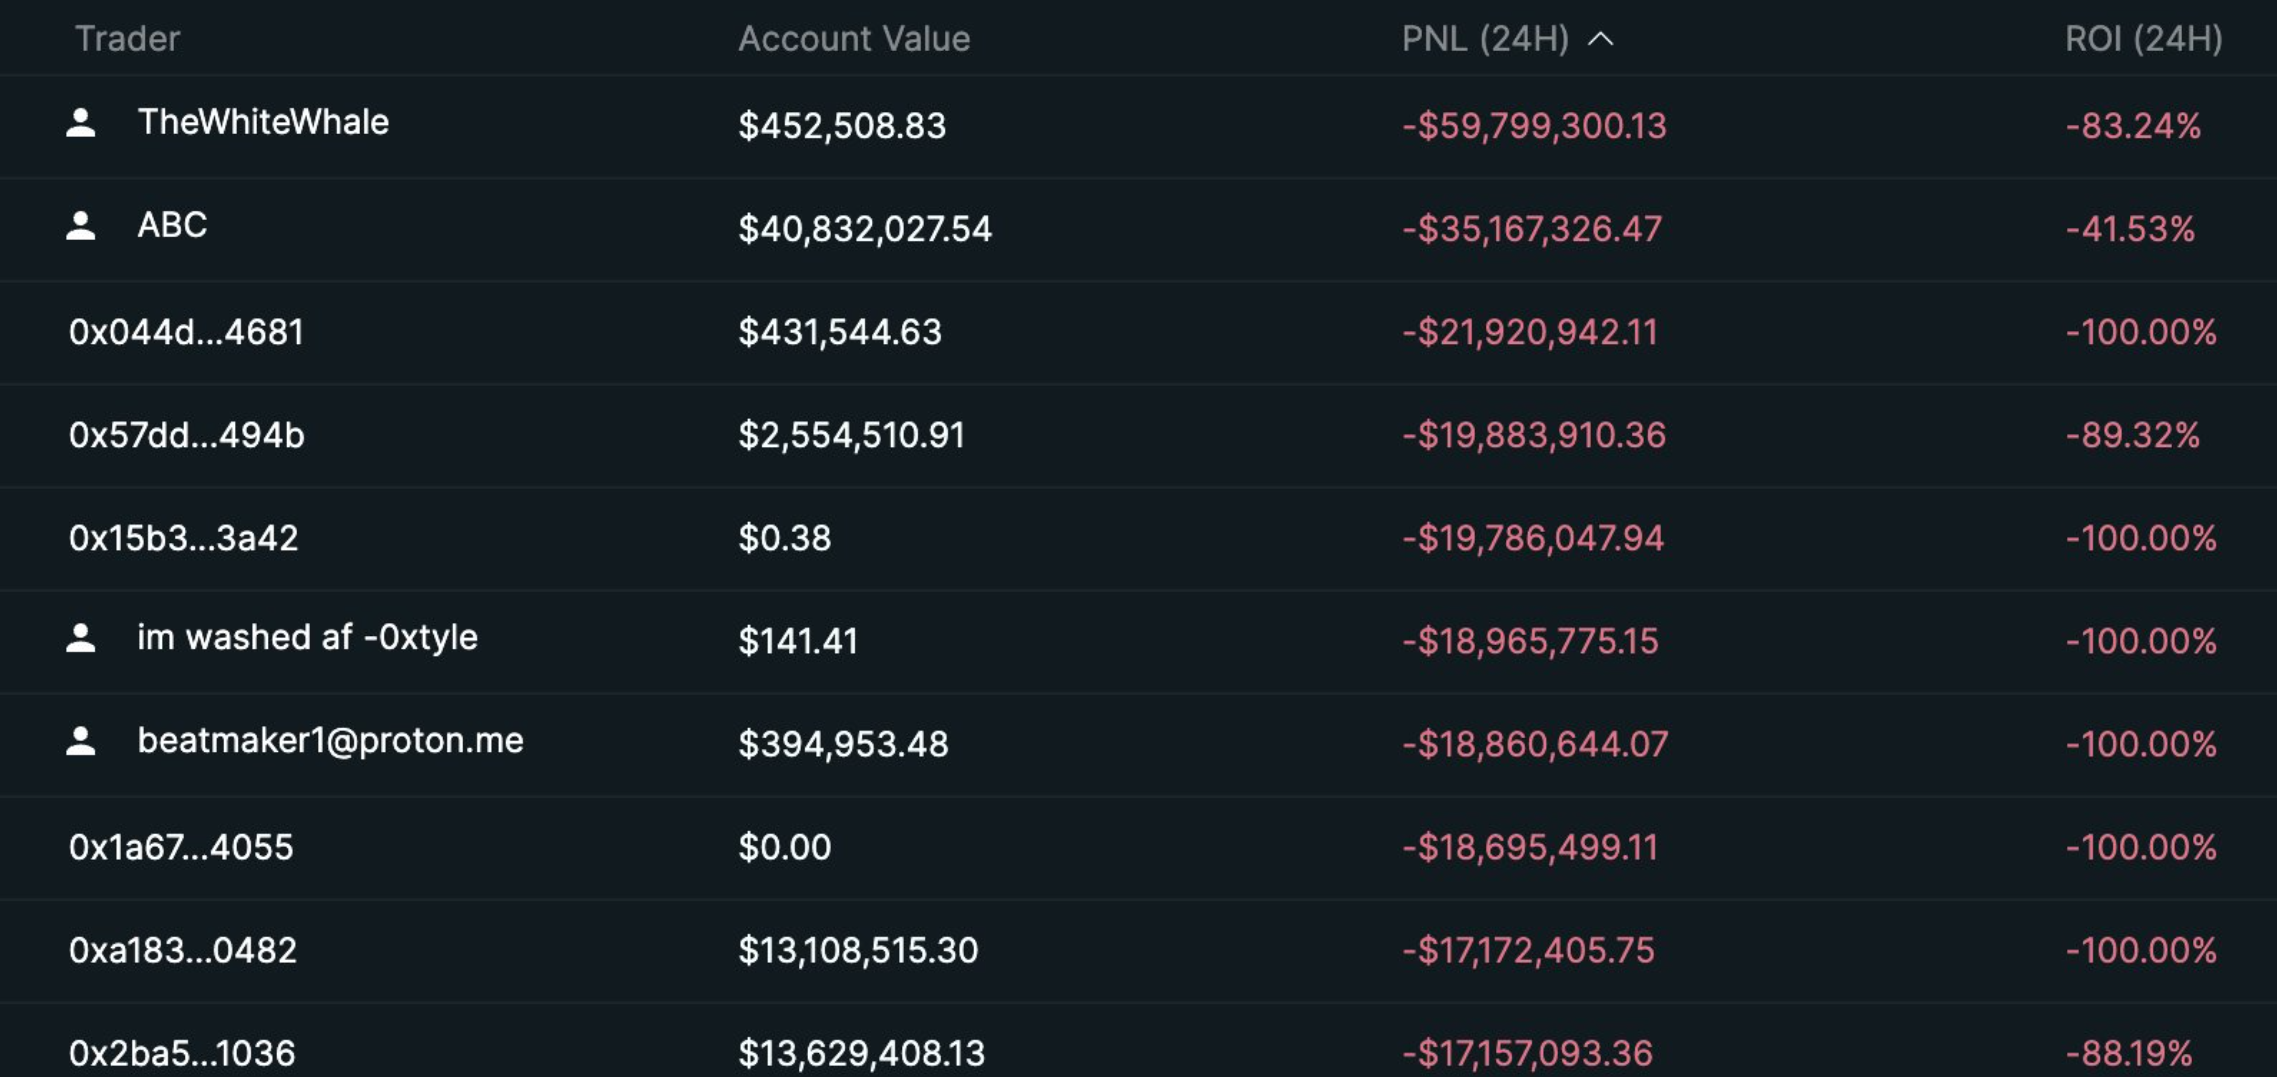The height and width of the screenshot is (1077, 2277).
Task: Sort by the PNL (24H) column header
Action: 1485,39
